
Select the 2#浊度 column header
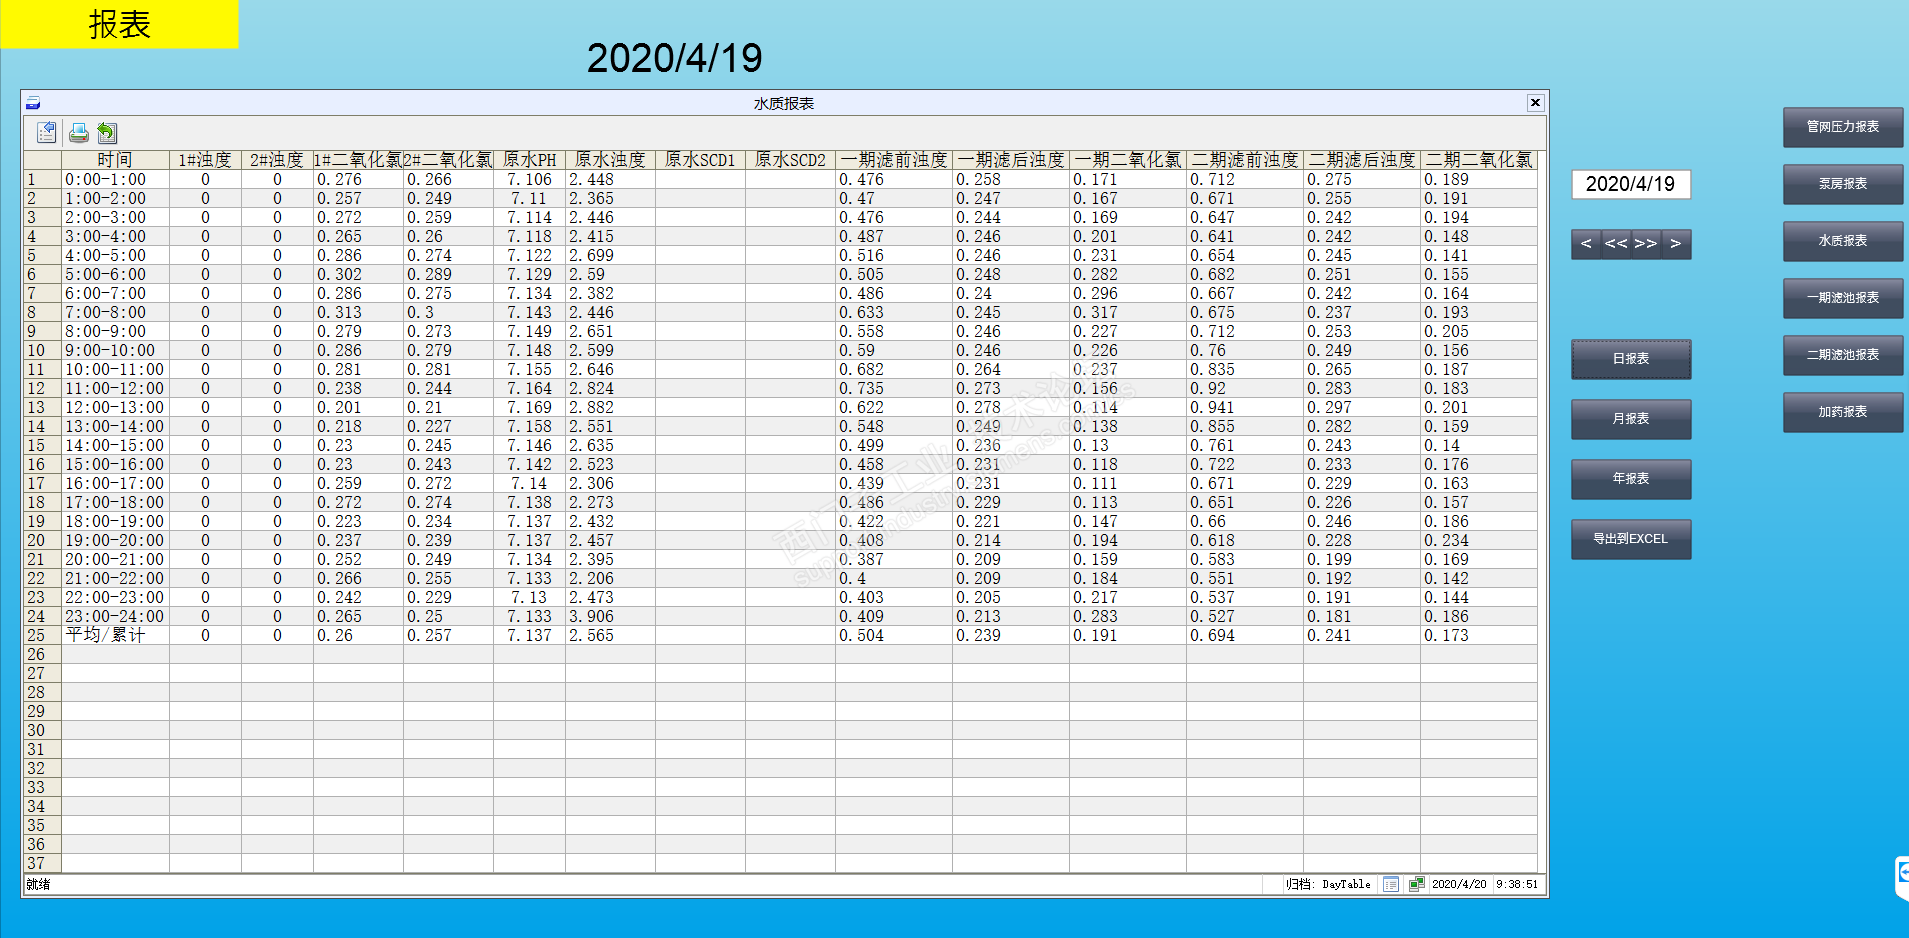(277, 160)
